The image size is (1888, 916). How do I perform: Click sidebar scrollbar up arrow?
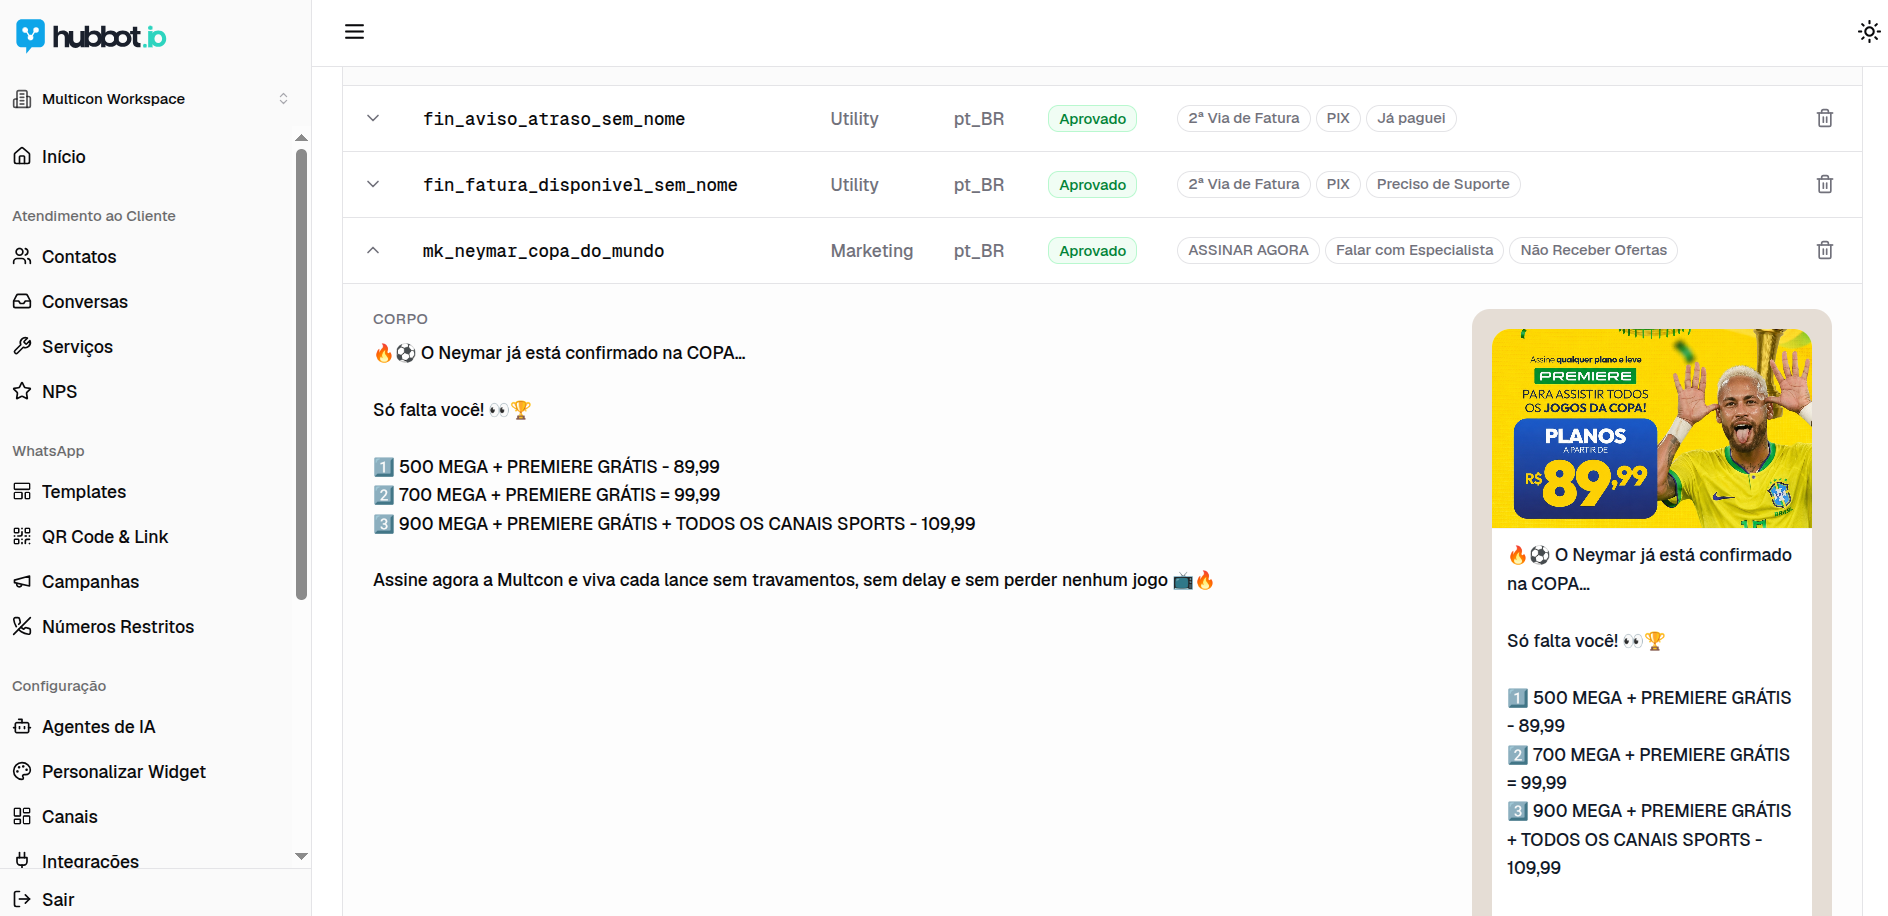(301, 138)
